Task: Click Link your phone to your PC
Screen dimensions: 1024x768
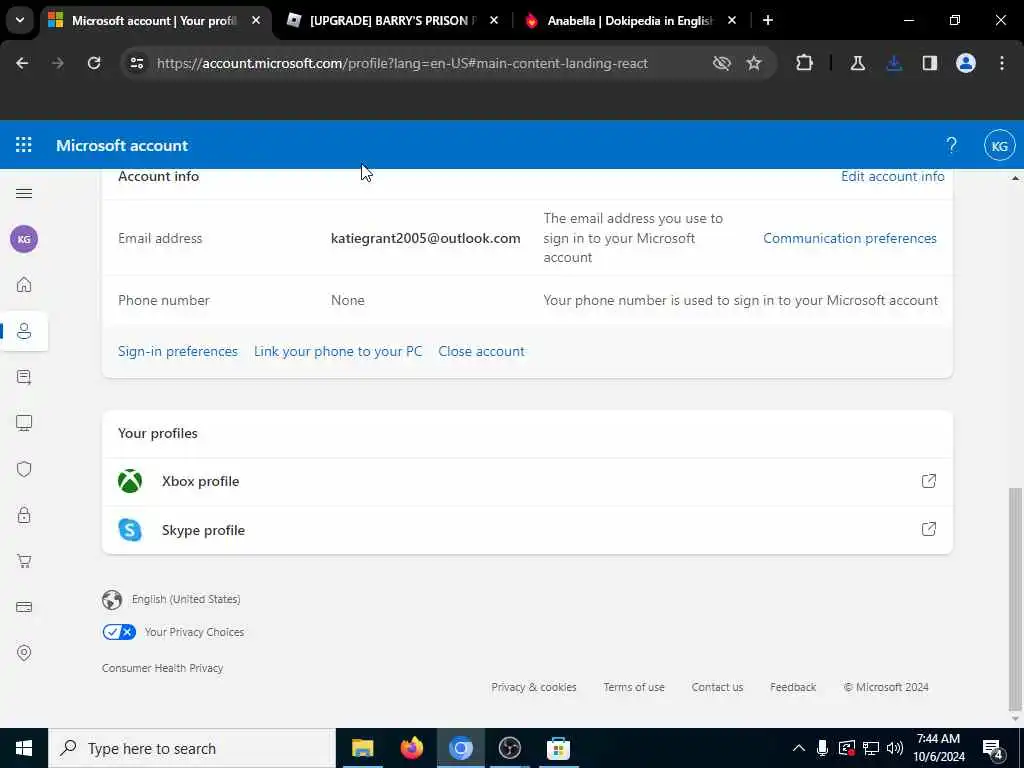Action: [338, 351]
